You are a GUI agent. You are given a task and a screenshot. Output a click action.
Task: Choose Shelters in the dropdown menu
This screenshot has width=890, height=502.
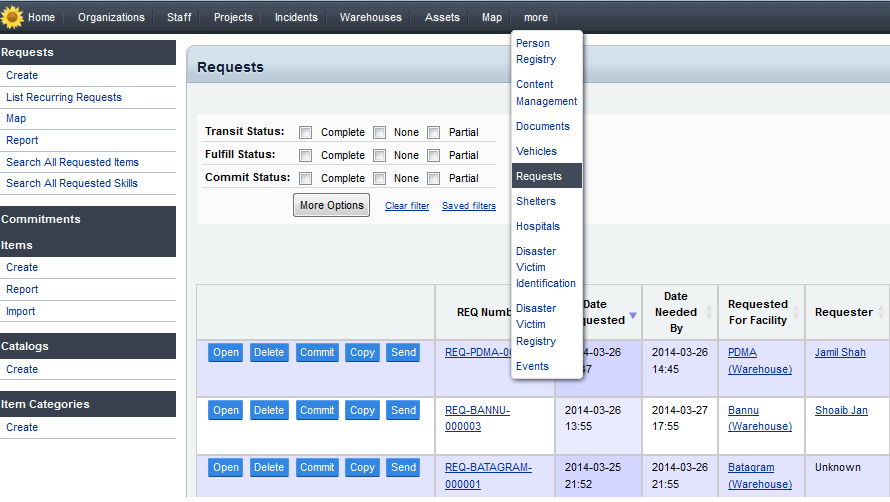tap(535, 201)
